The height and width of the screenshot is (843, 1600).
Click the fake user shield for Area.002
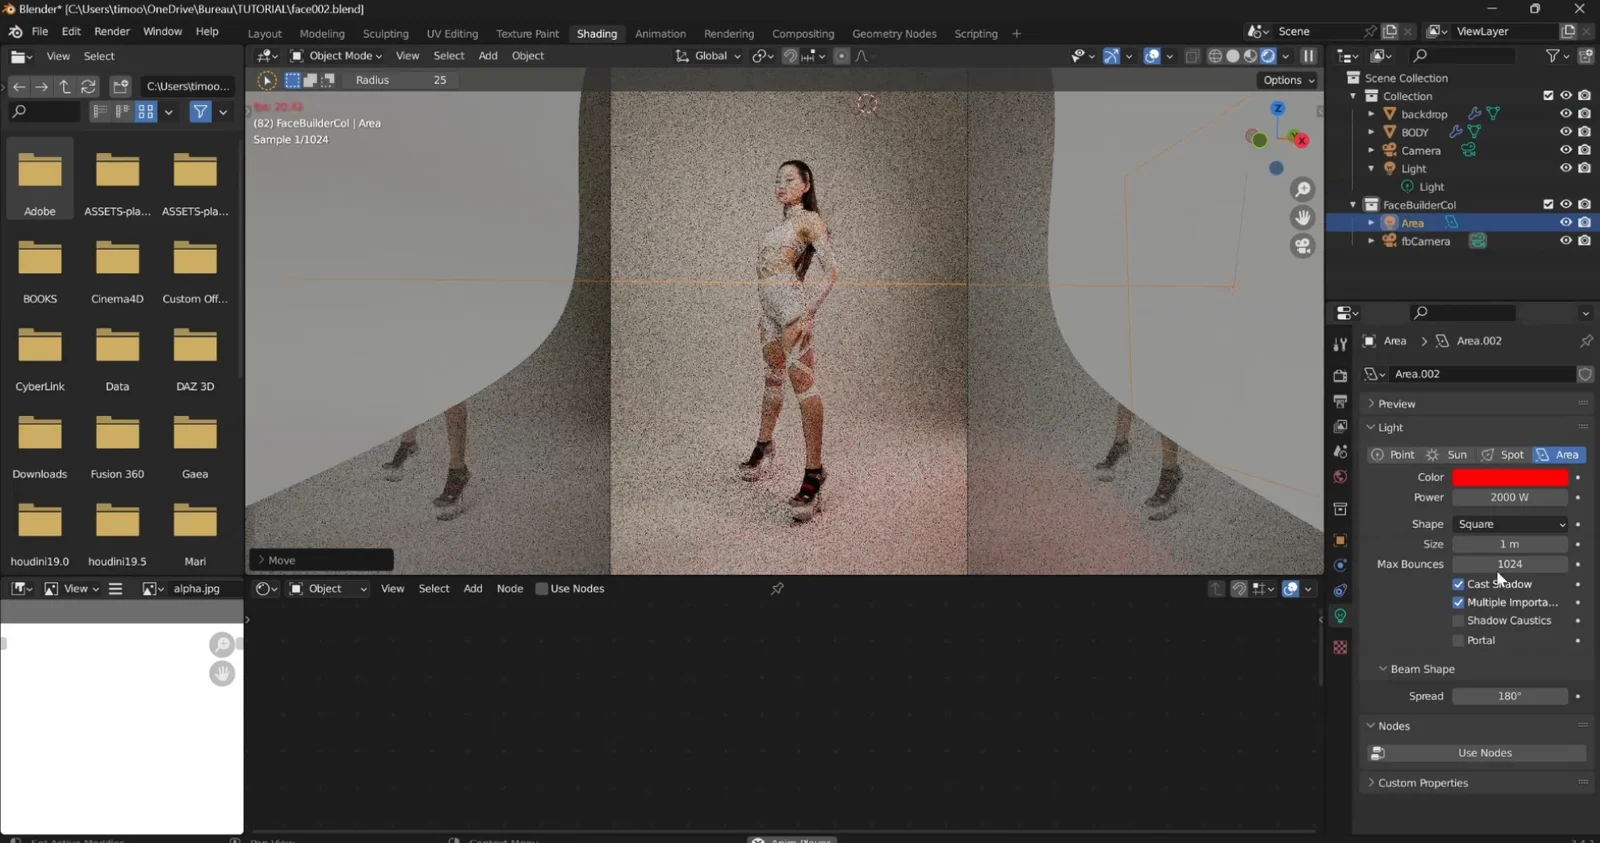click(x=1585, y=374)
